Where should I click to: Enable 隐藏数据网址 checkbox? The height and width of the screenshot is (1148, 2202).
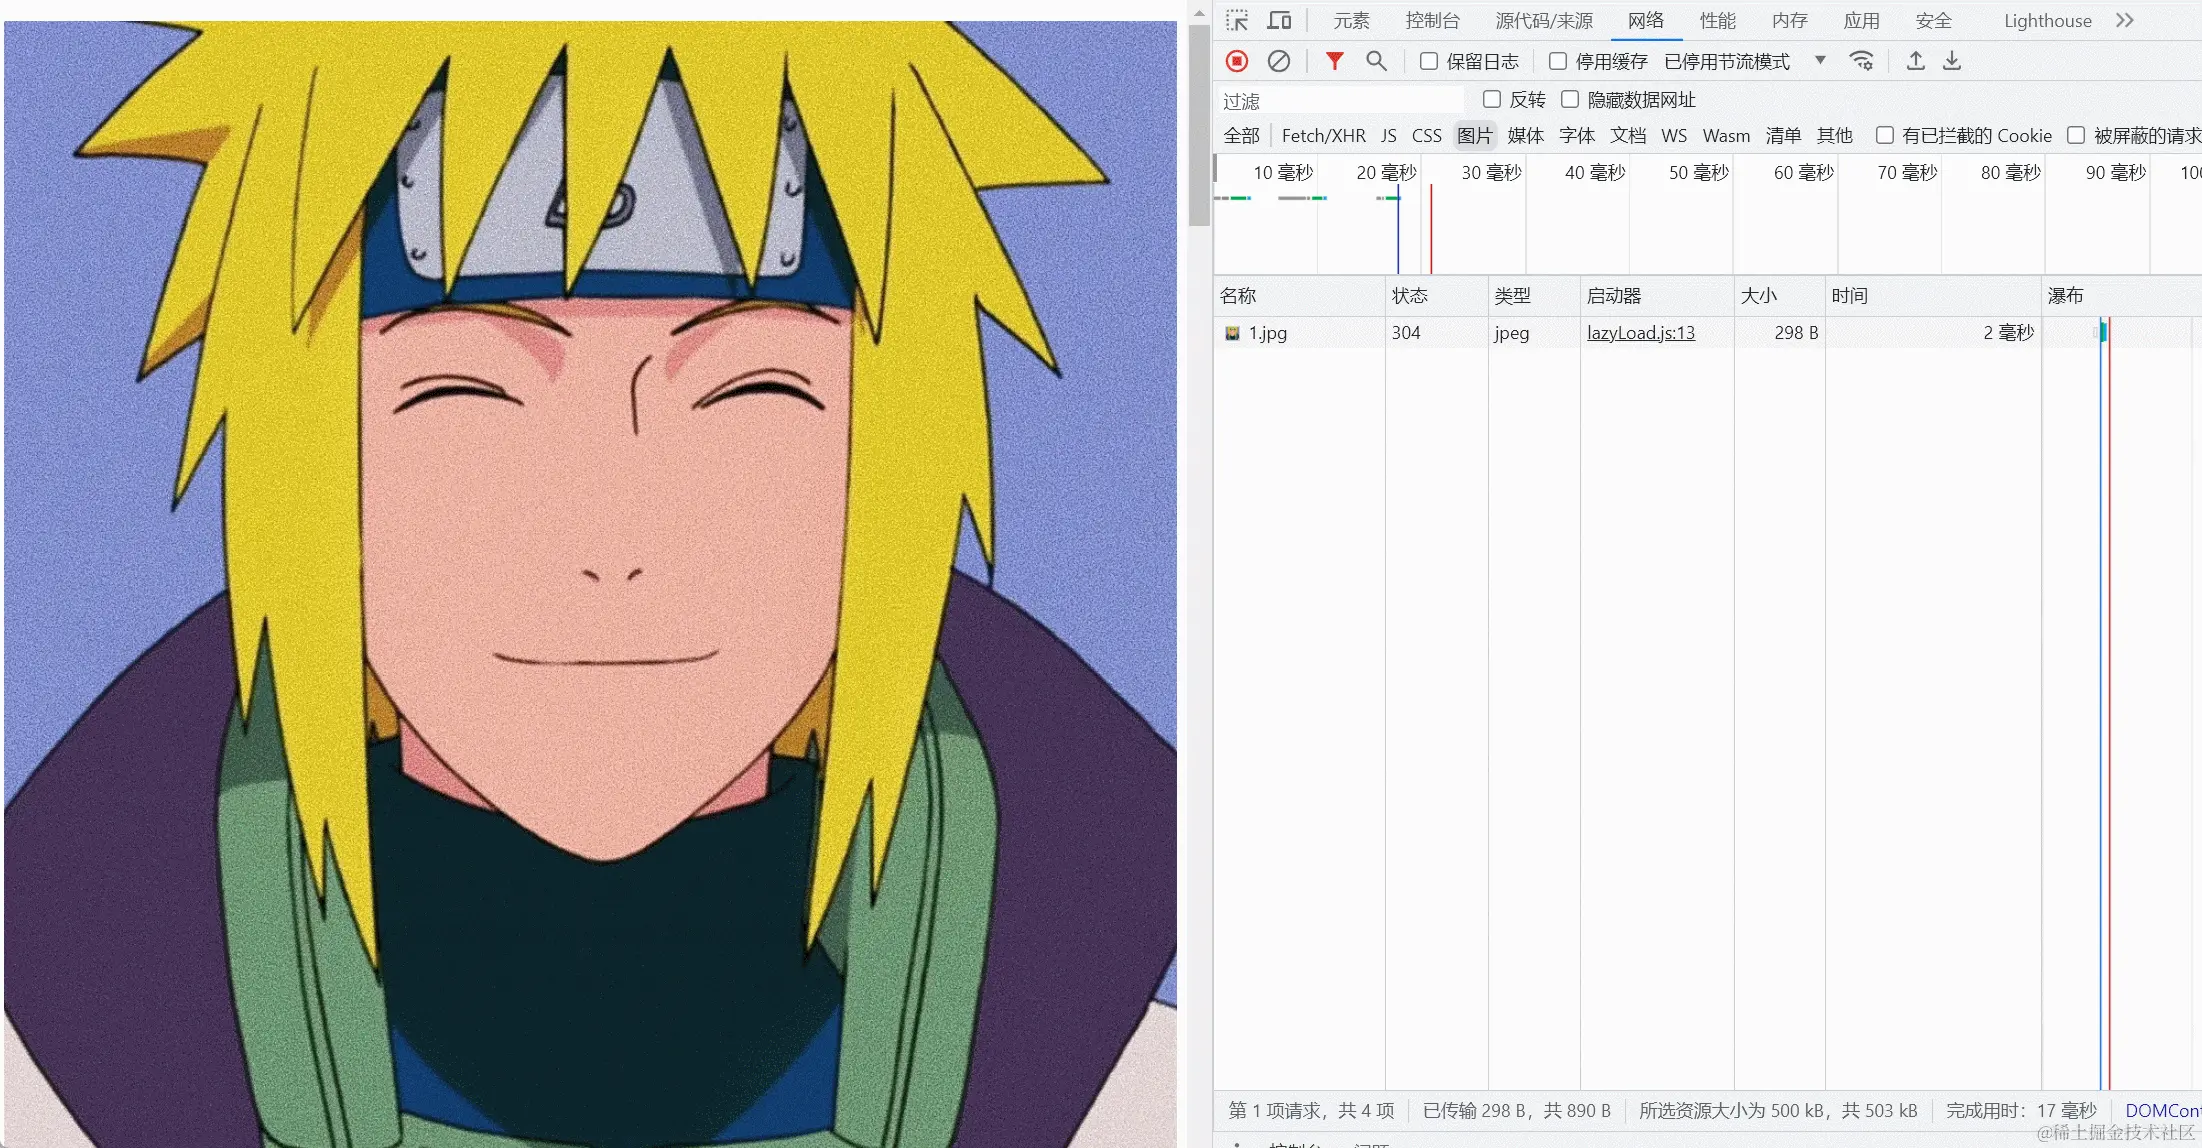(x=1570, y=99)
